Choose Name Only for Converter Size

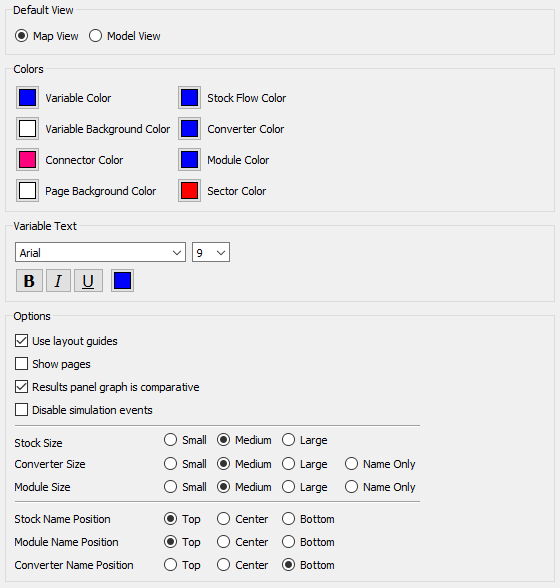click(x=351, y=464)
